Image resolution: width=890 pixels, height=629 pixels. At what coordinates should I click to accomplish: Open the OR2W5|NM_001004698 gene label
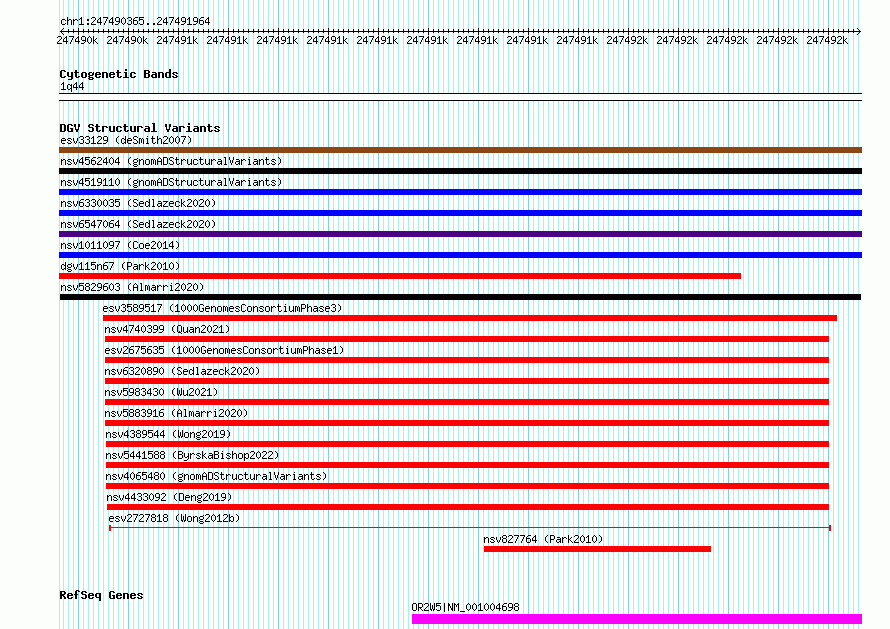(x=465, y=607)
